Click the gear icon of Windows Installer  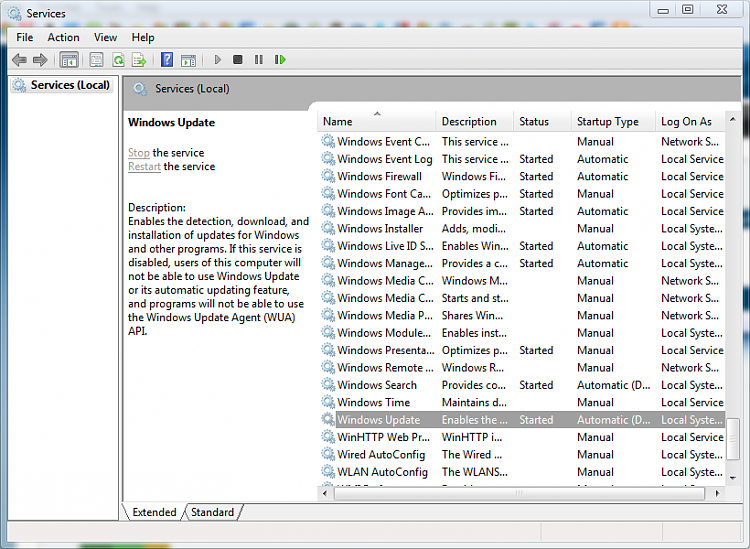click(x=328, y=228)
